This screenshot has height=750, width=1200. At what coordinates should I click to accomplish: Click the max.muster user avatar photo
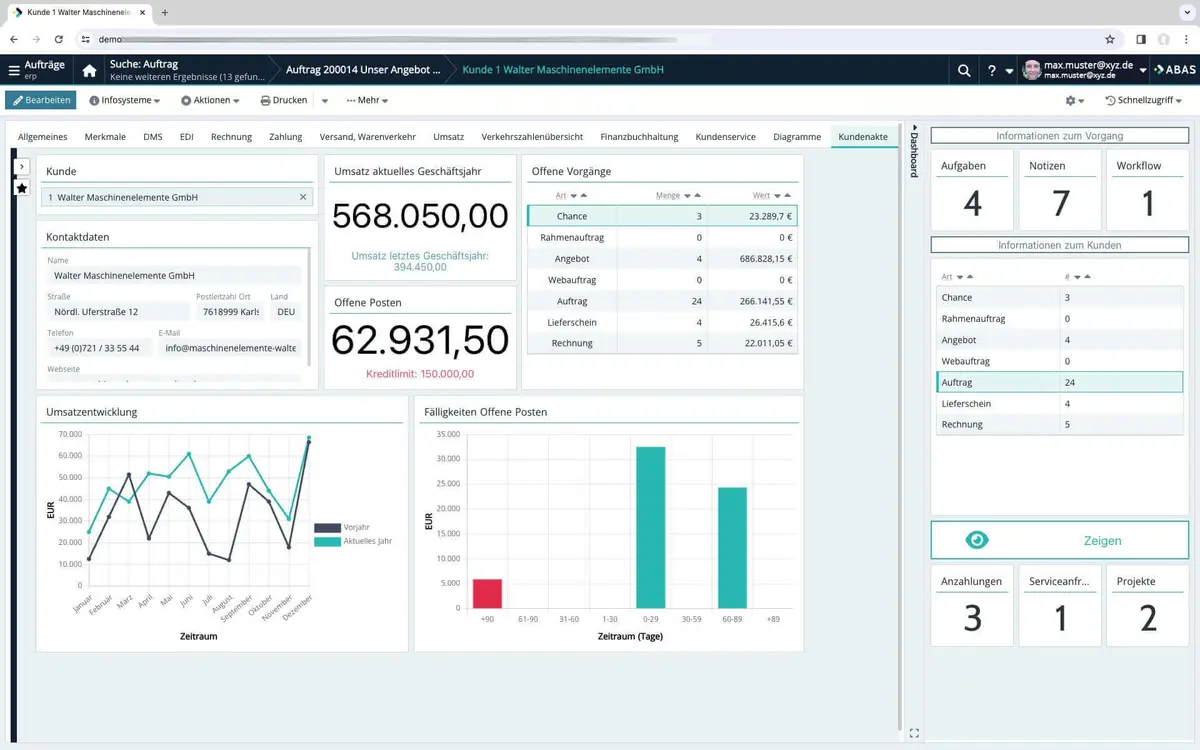click(x=1032, y=70)
